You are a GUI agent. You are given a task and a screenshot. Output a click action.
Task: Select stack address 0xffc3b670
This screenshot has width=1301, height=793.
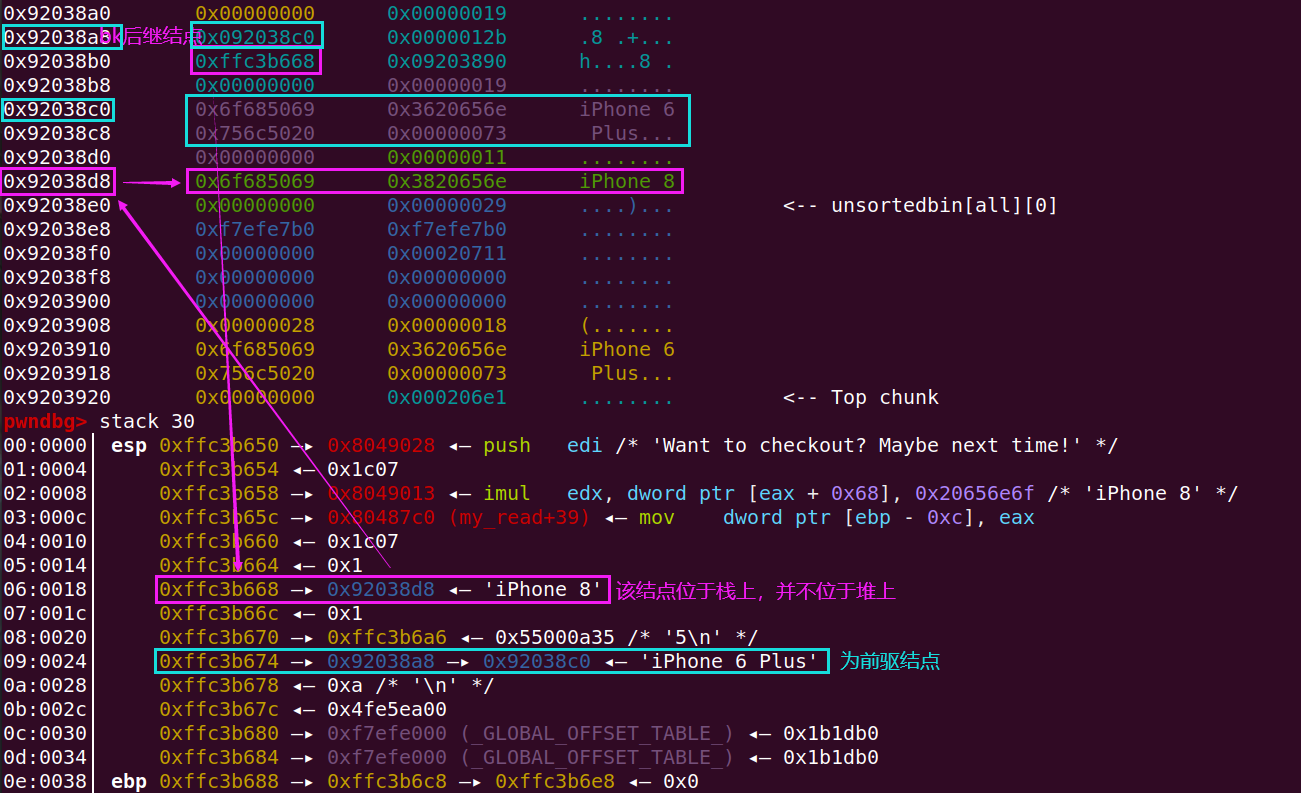pyautogui.click(x=219, y=638)
